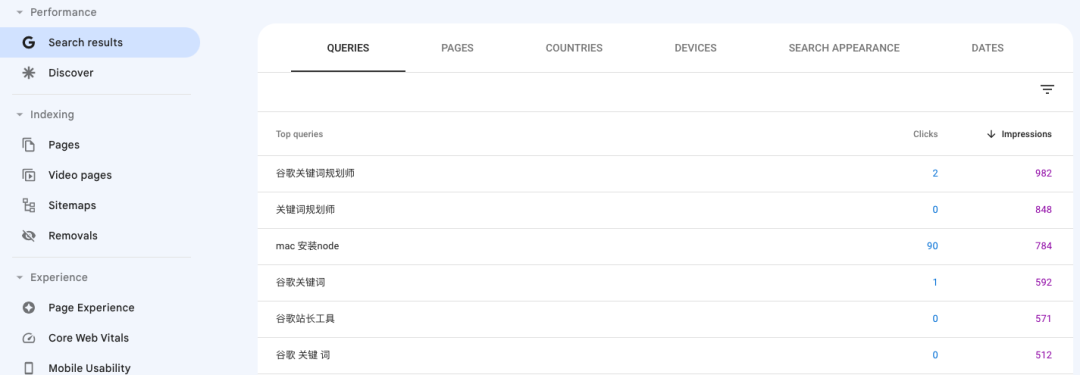The height and width of the screenshot is (375, 1080).
Task: Click the Top queries column header
Action: pos(299,134)
